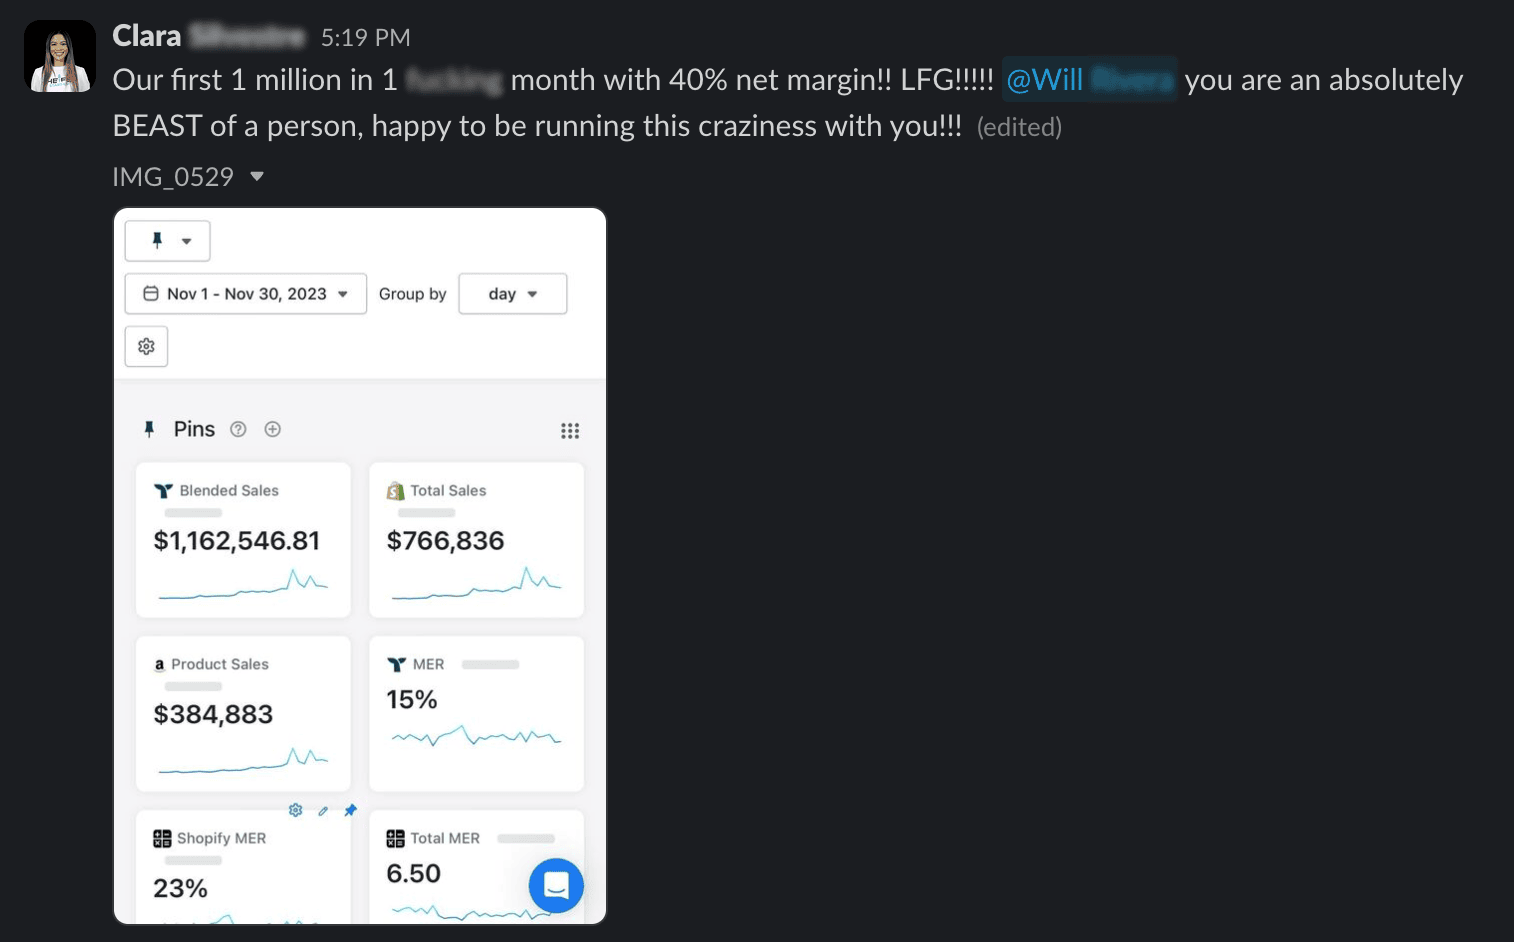Open the nine-dot grid layout icon

(x=570, y=431)
